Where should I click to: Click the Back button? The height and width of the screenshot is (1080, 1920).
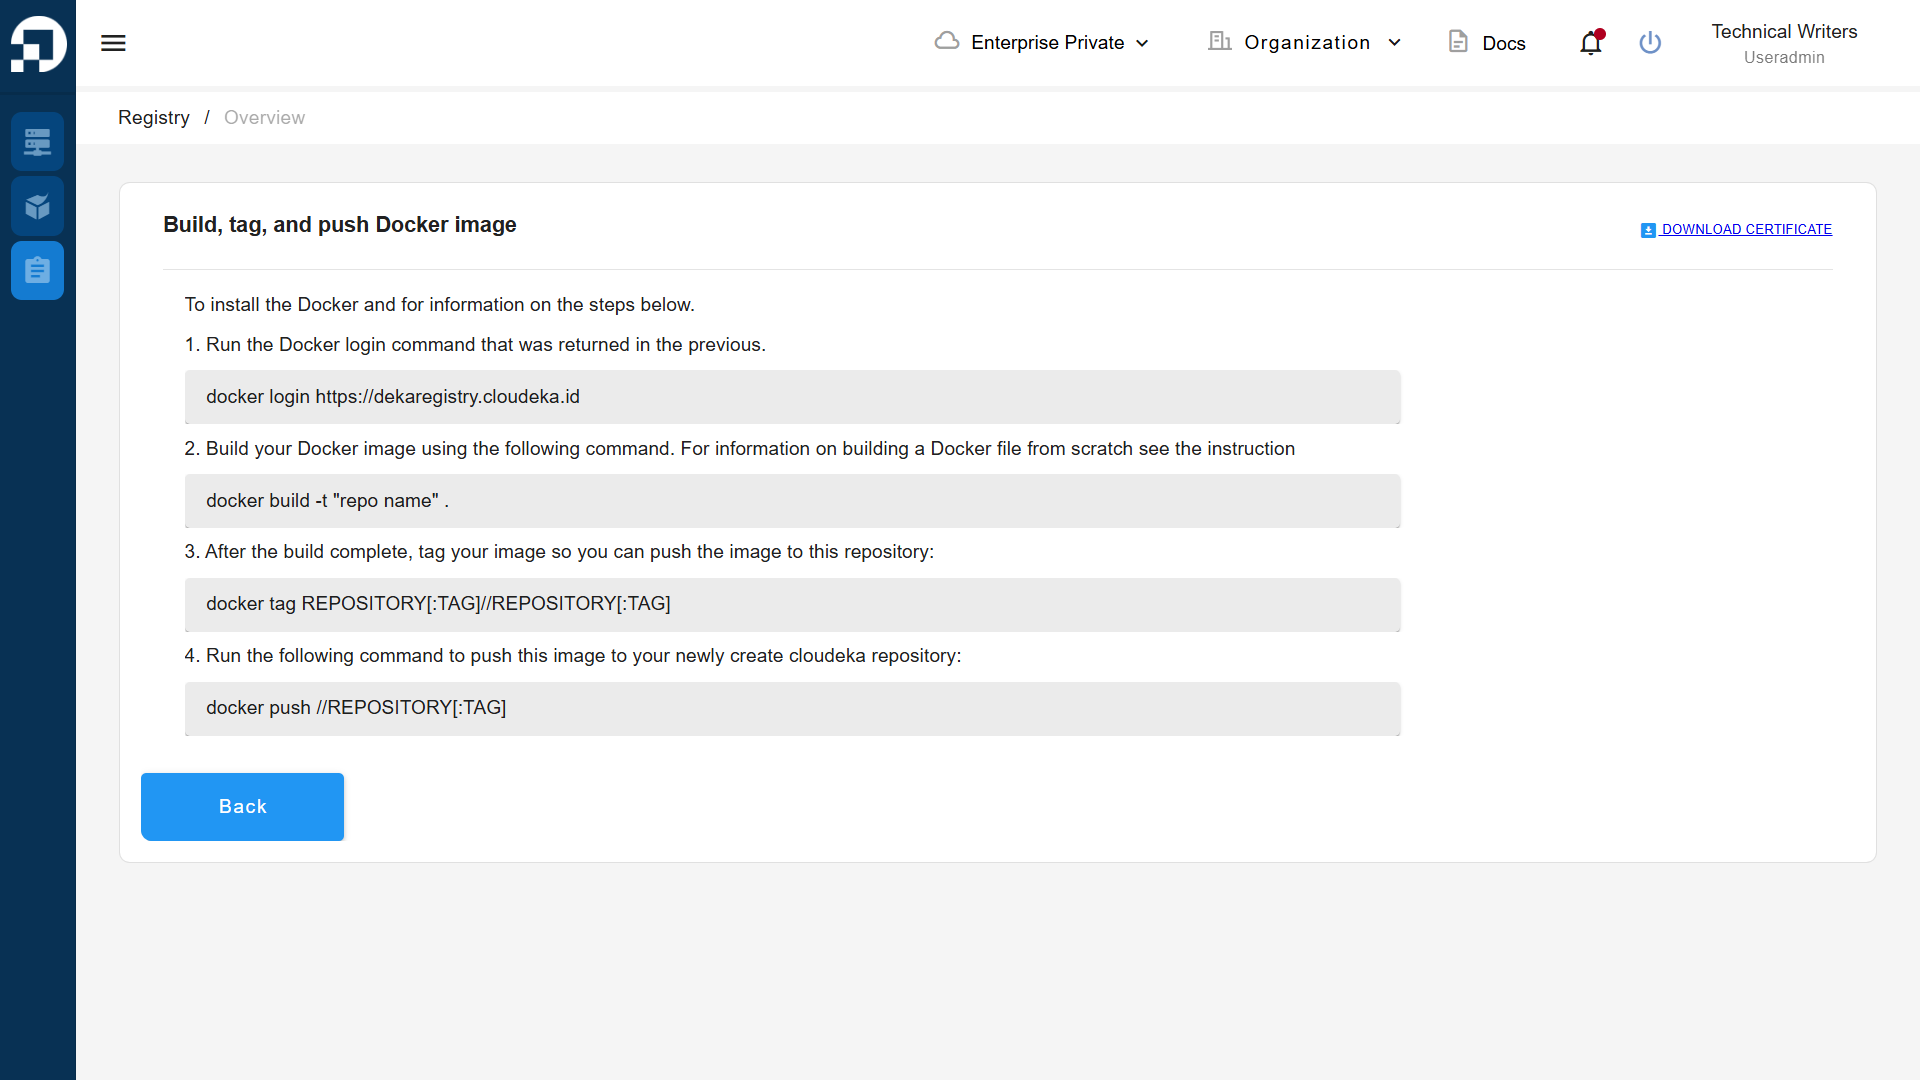pyautogui.click(x=242, y=807)
